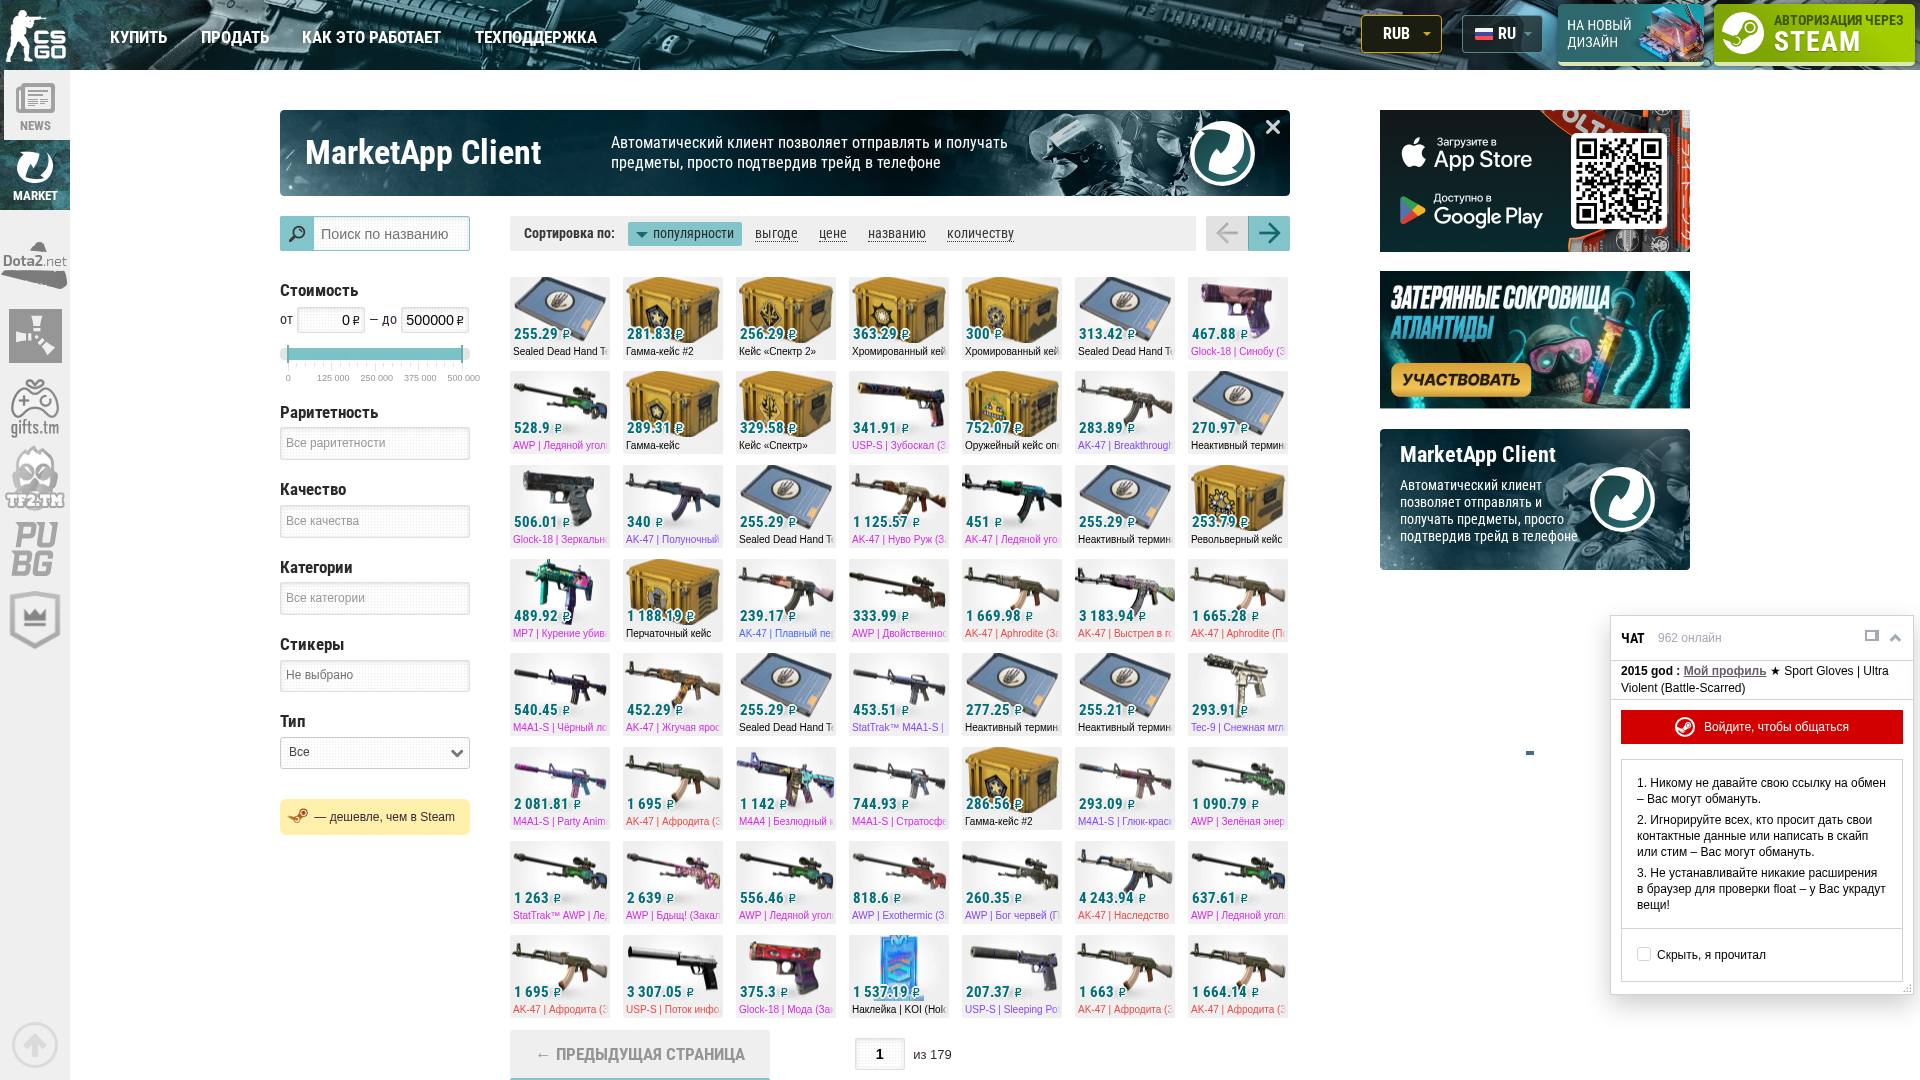Click the QR code image
The height and width of the screenshot is (1080, 1920).
1619,181
